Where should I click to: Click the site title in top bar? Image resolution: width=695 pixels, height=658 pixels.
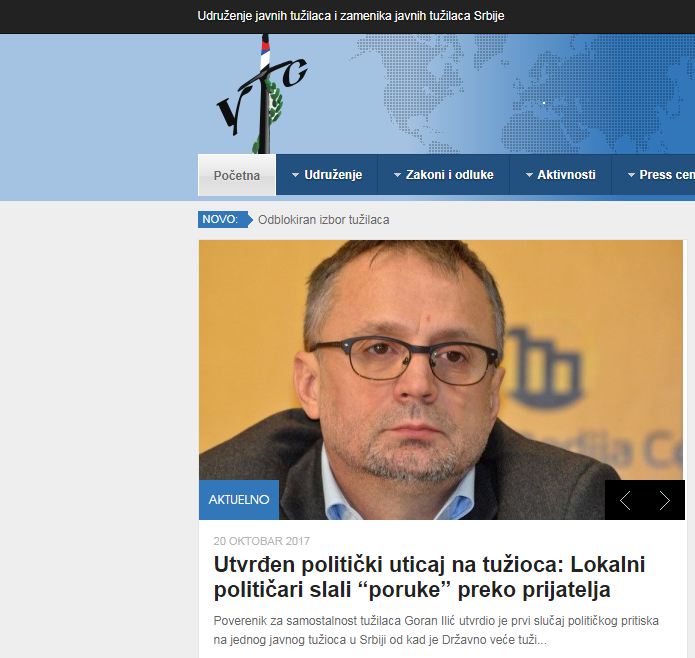(x=351, y=16)
